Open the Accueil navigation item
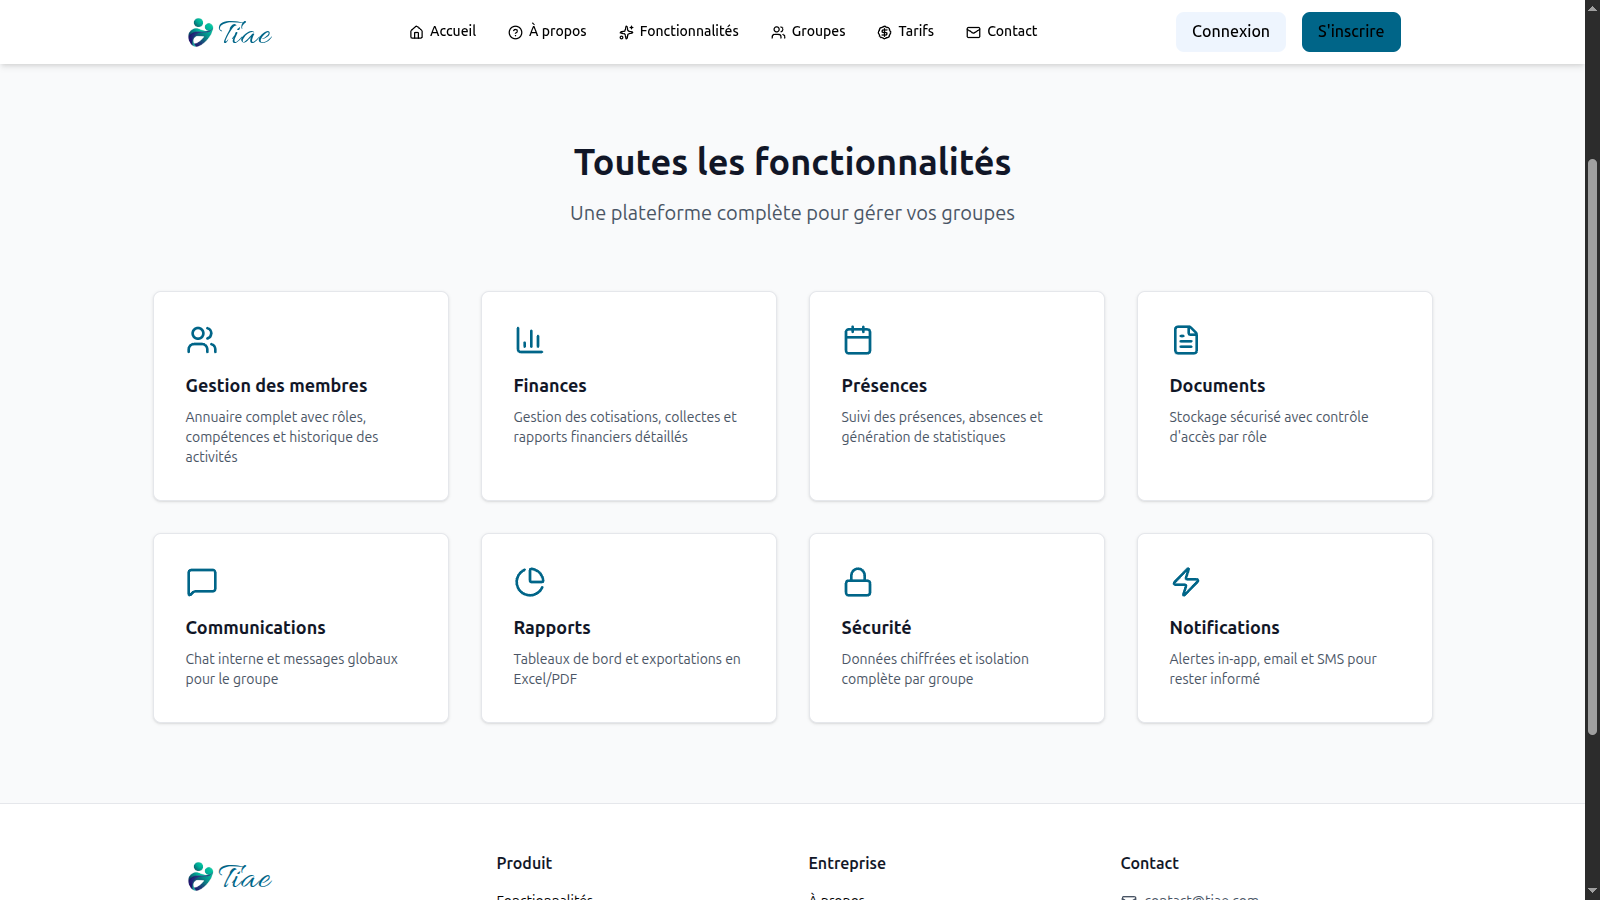Screen dimensions: 1600x900 (442, 32)
